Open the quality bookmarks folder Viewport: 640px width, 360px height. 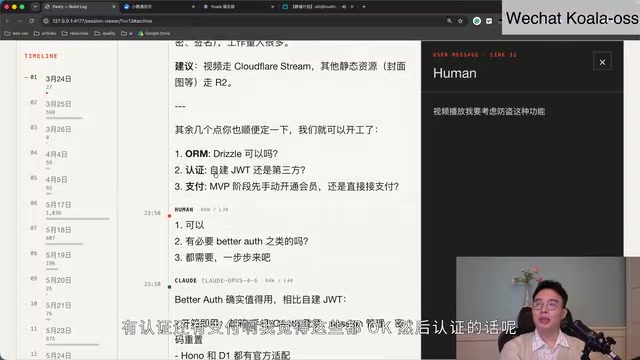(105, 33)
